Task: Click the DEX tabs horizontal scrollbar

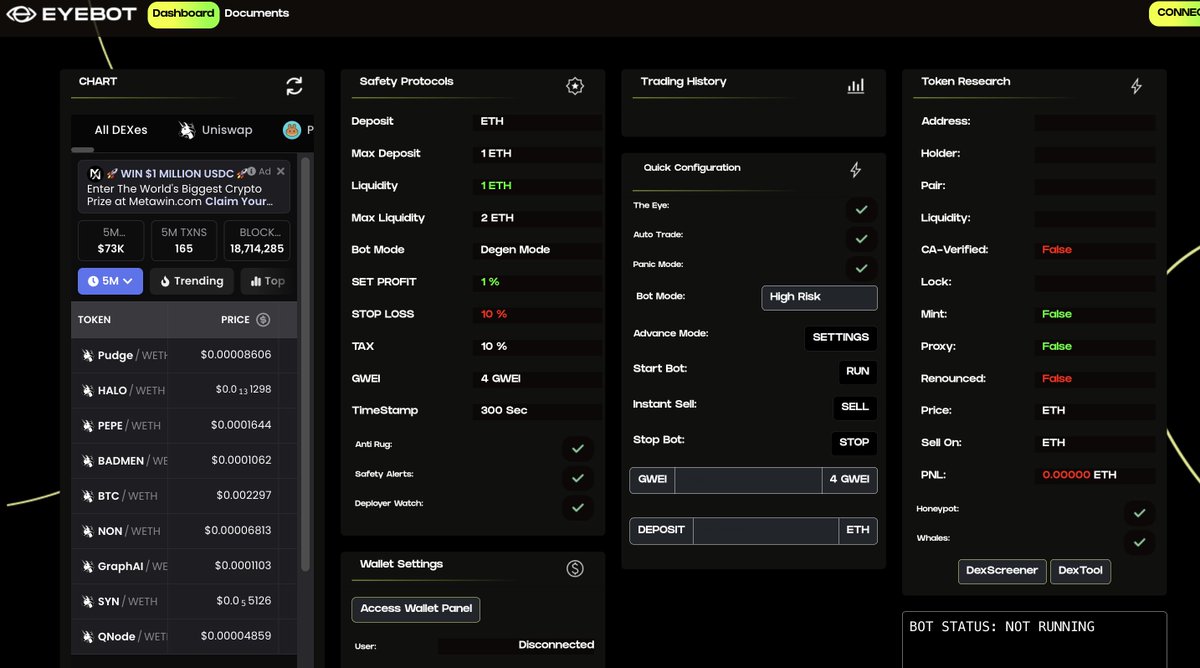Action: click(83, 150)
